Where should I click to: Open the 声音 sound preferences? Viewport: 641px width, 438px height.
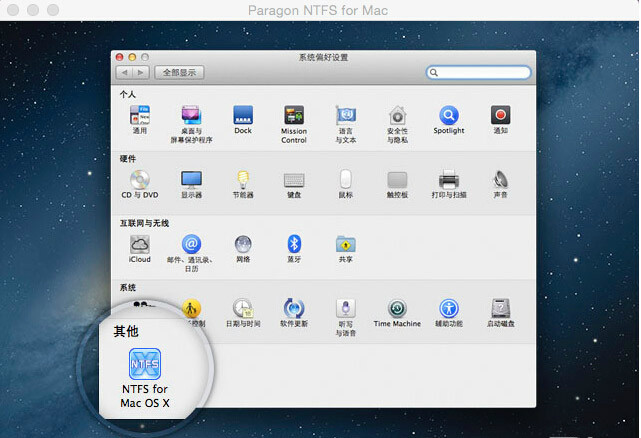(500, 180)
